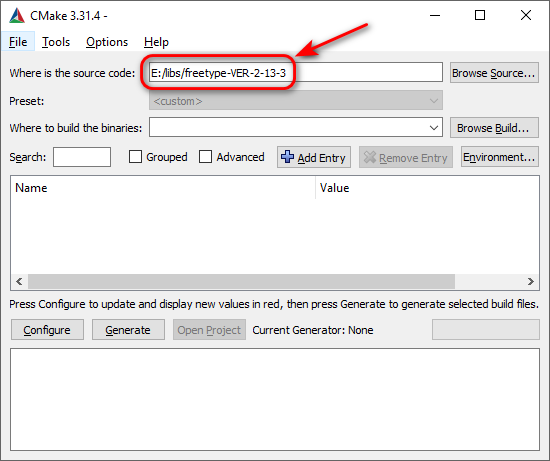The width and height of the screenshot is (550, 461).
Task: Expand the build binaries path dropdown
Action: (x=434, y=128)
